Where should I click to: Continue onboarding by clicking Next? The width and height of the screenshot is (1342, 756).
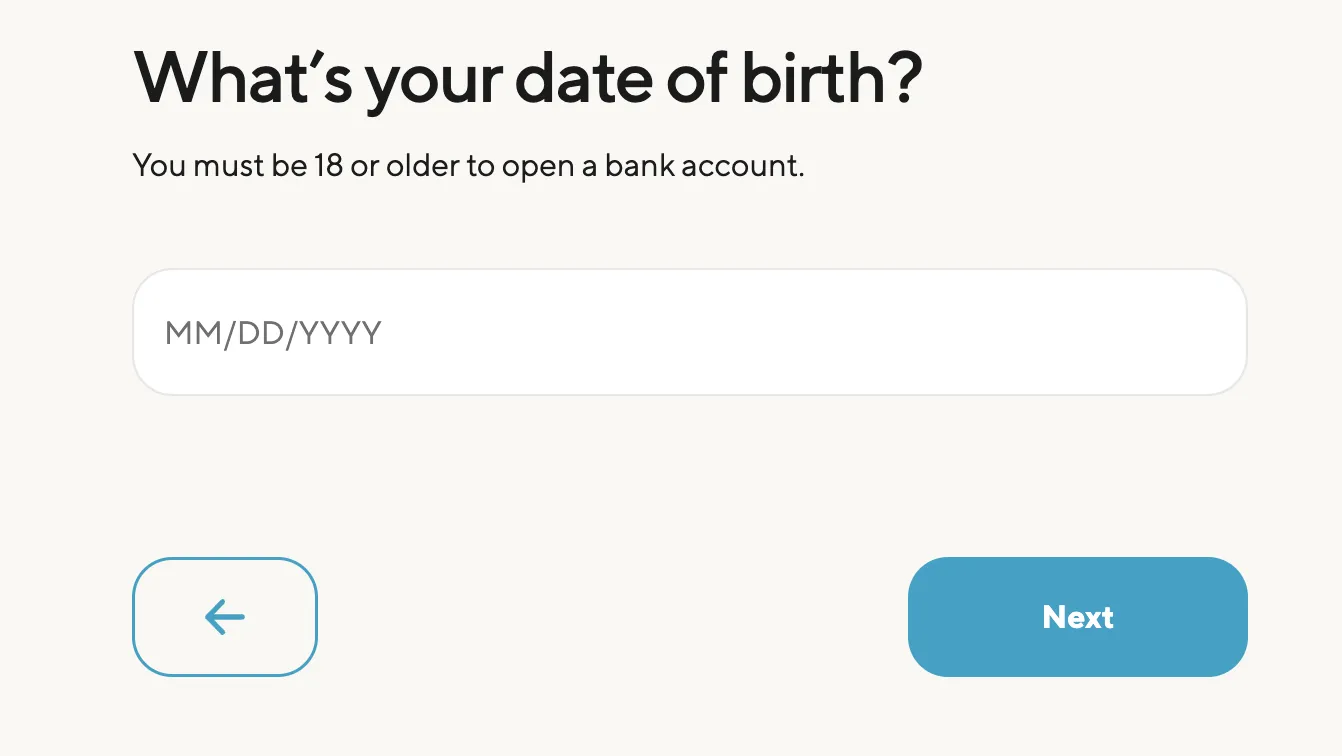[x=1077, y=617]
